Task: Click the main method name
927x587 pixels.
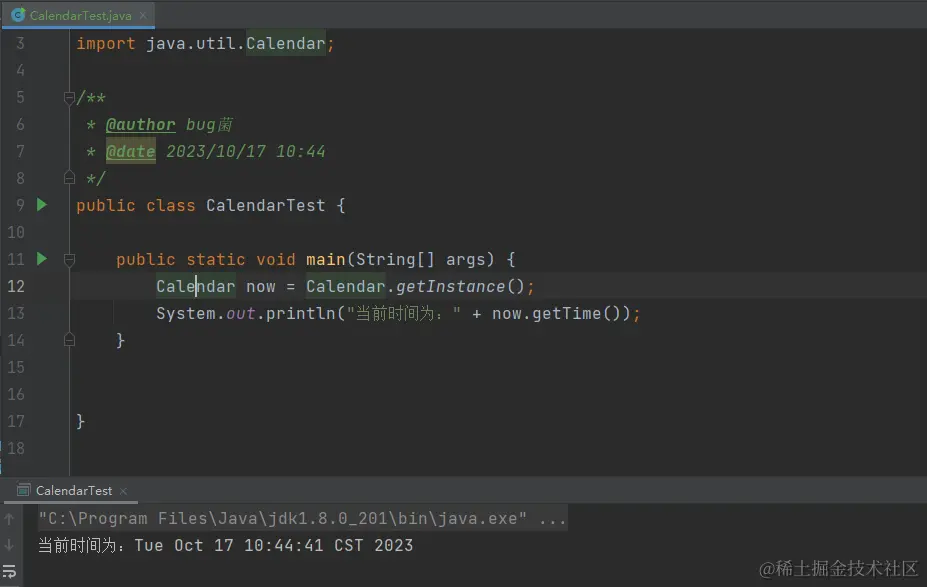Action: click(x=326, y=260)
